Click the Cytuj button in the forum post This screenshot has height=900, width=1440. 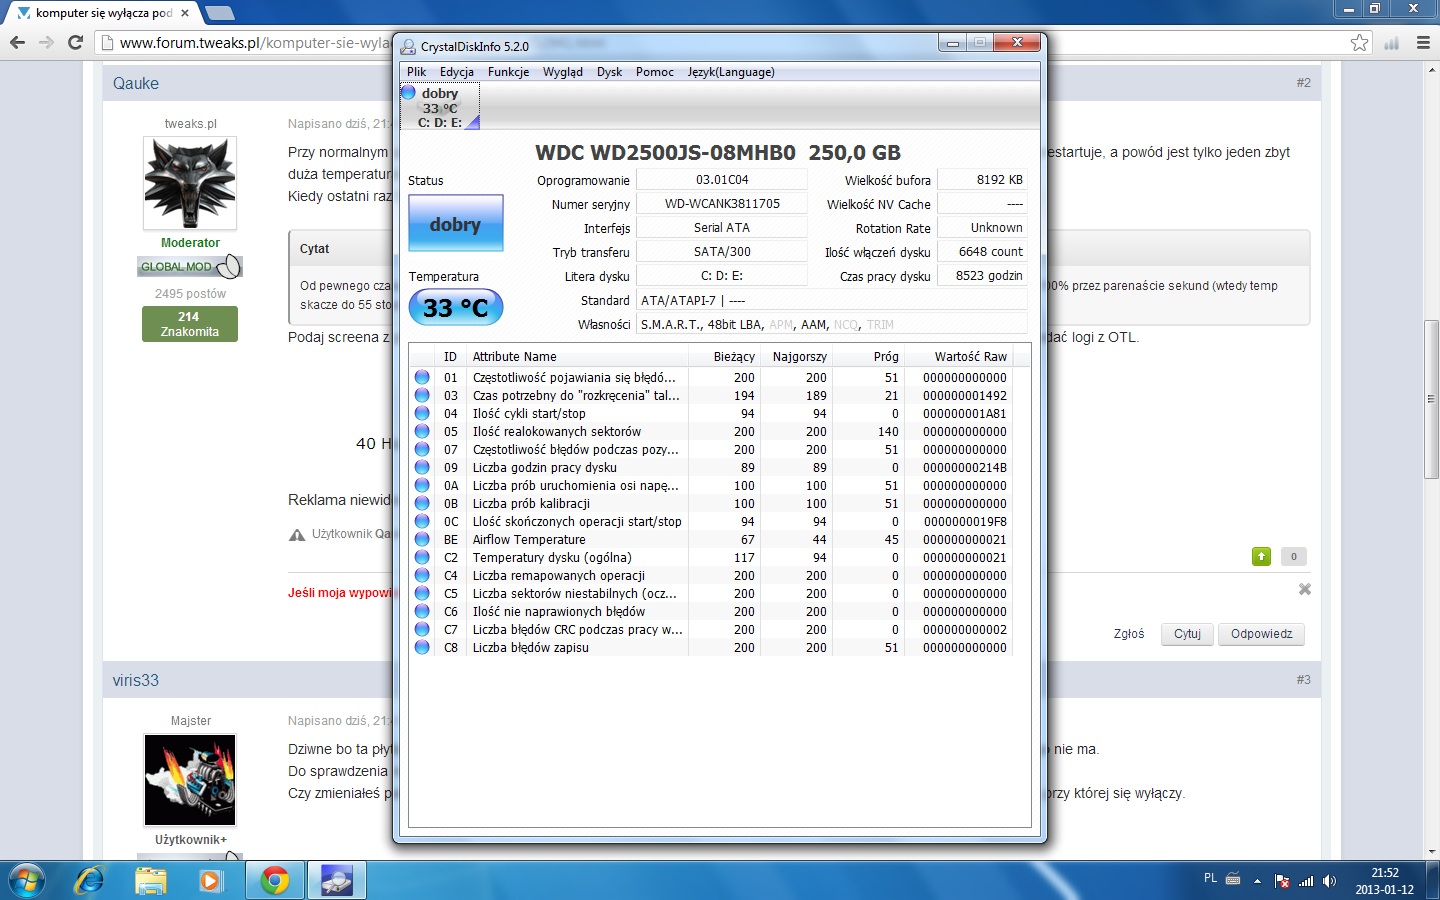(x=1187, y=634)
